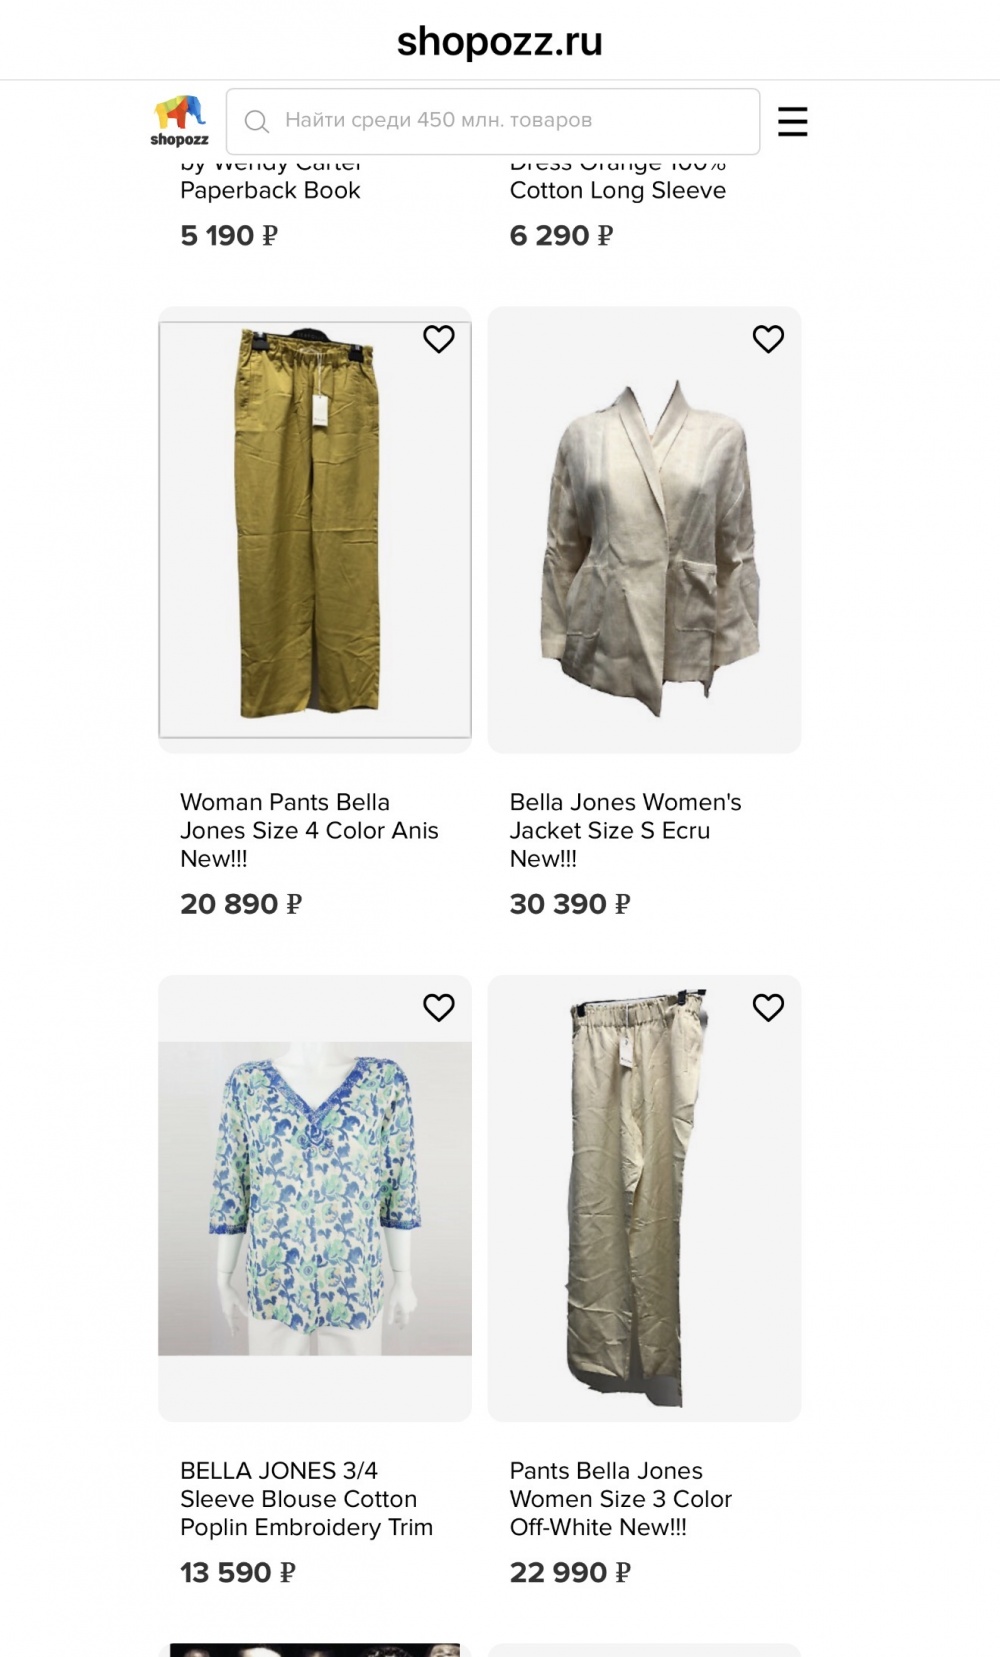
Task: Click the 30 390 ₽ jacket price
Action: tap(570, 904)
